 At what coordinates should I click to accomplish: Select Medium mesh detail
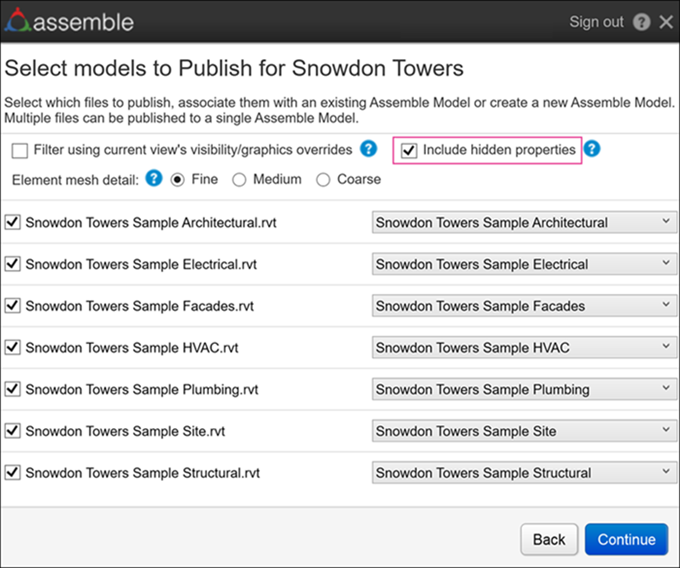pyautogui.click(x=240, y=180)
